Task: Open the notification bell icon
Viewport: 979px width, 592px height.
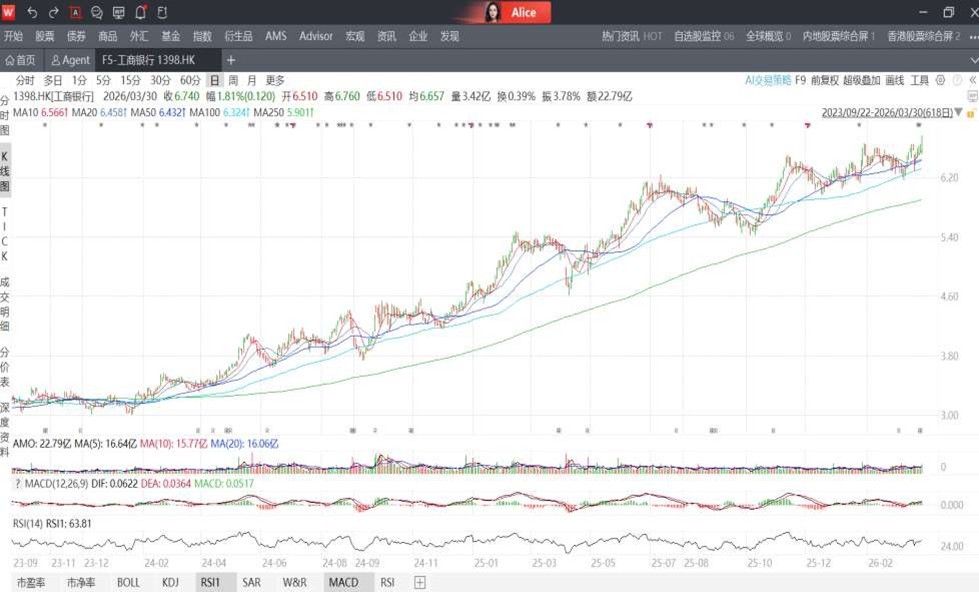Action: 140,12
